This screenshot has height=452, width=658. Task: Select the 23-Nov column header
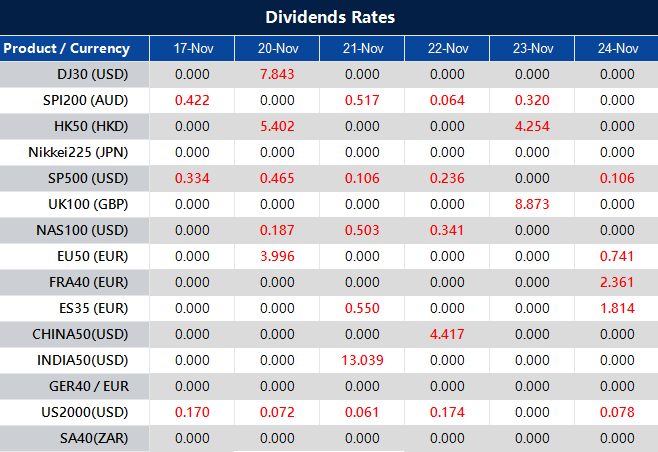(x=532, y=48)
